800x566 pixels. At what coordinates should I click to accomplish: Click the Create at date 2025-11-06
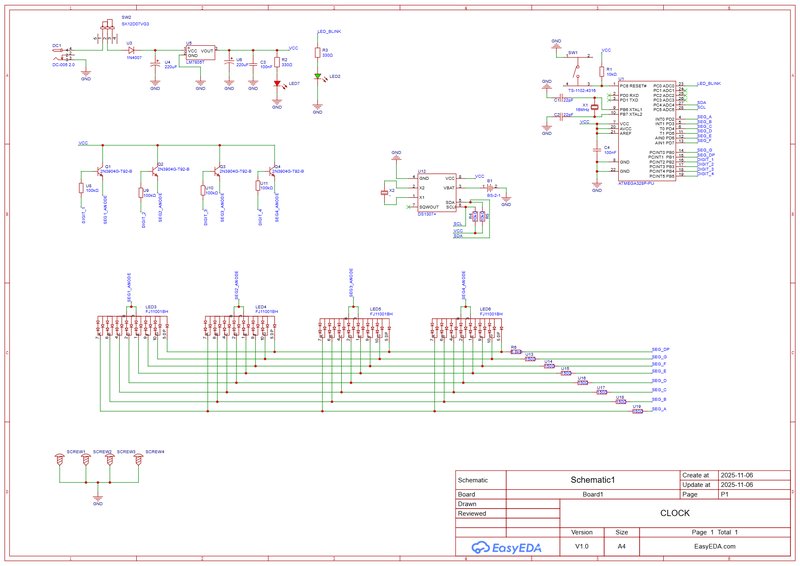(736, 475)
